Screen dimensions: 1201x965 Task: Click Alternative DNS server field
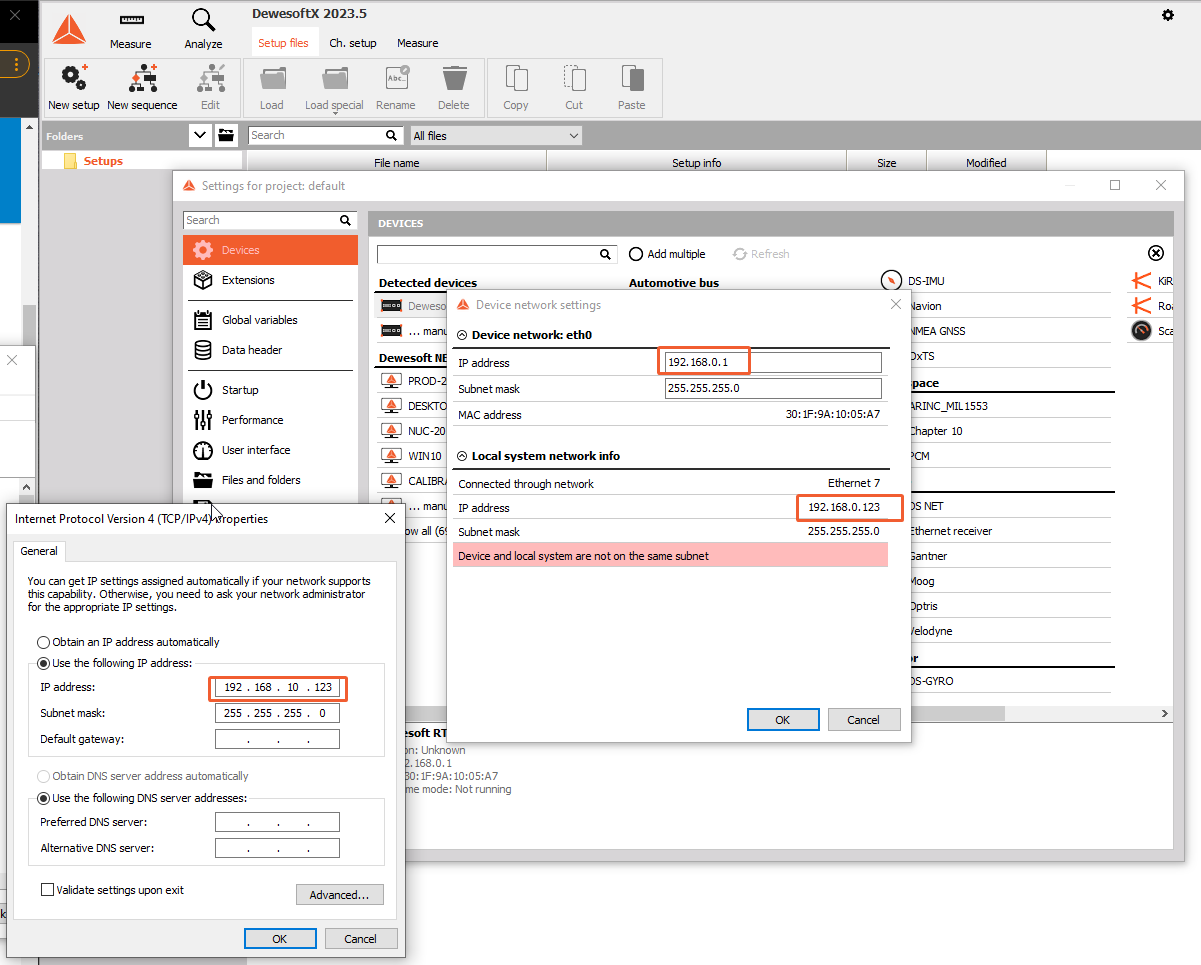pyautogui.click(x=277, y=848)
